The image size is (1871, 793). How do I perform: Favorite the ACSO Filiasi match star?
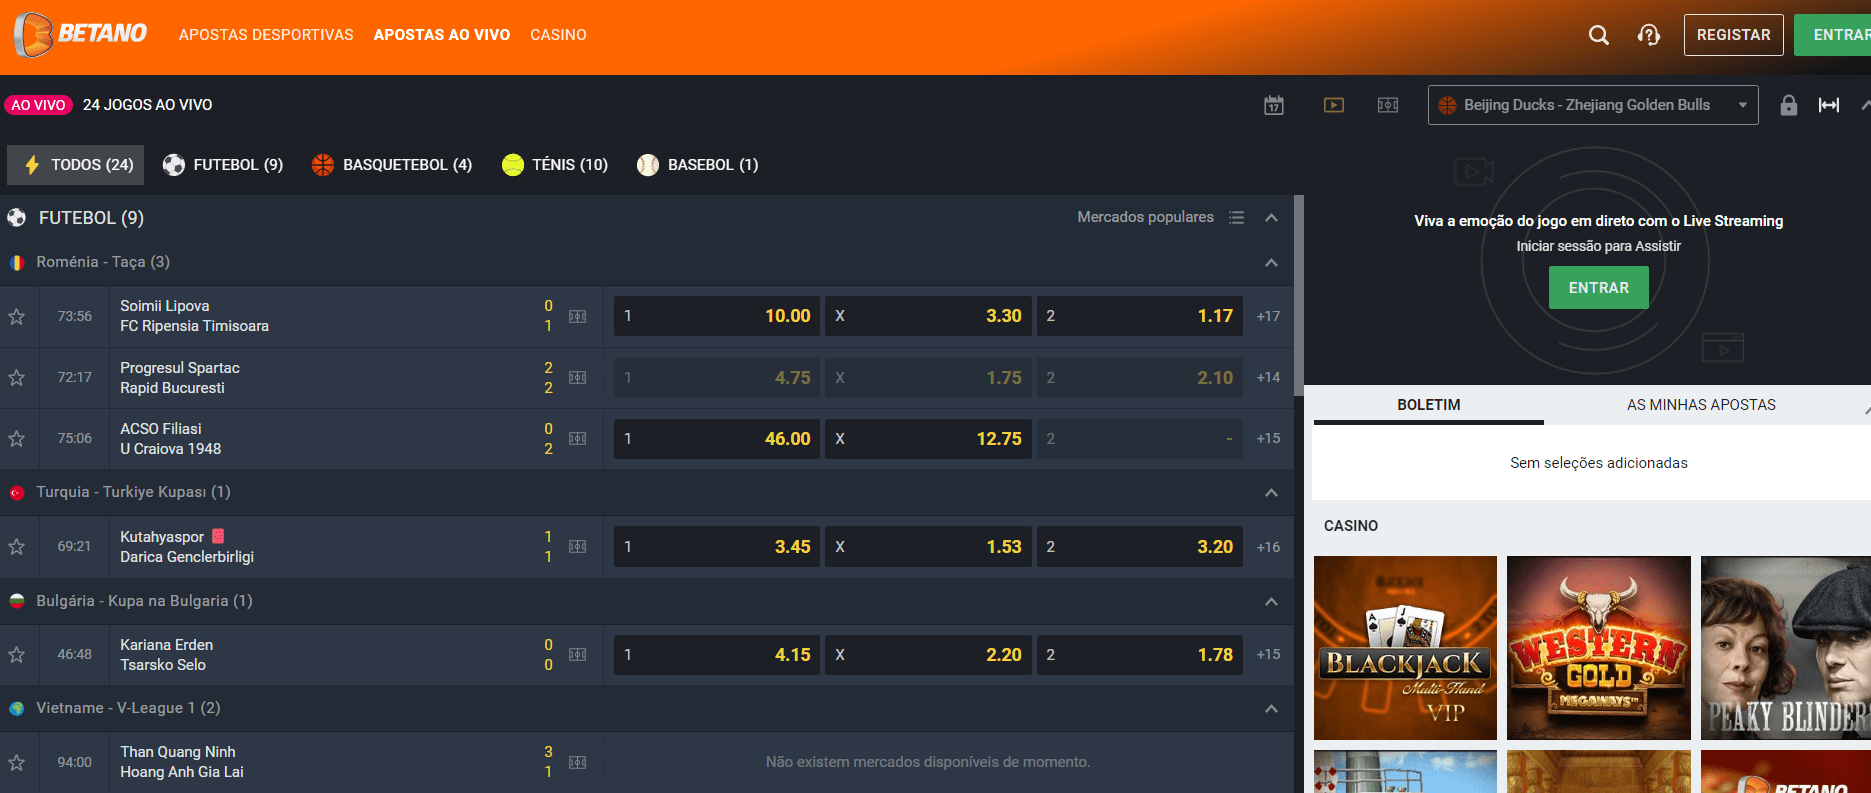pyautogui.click(x=17, y=439)
